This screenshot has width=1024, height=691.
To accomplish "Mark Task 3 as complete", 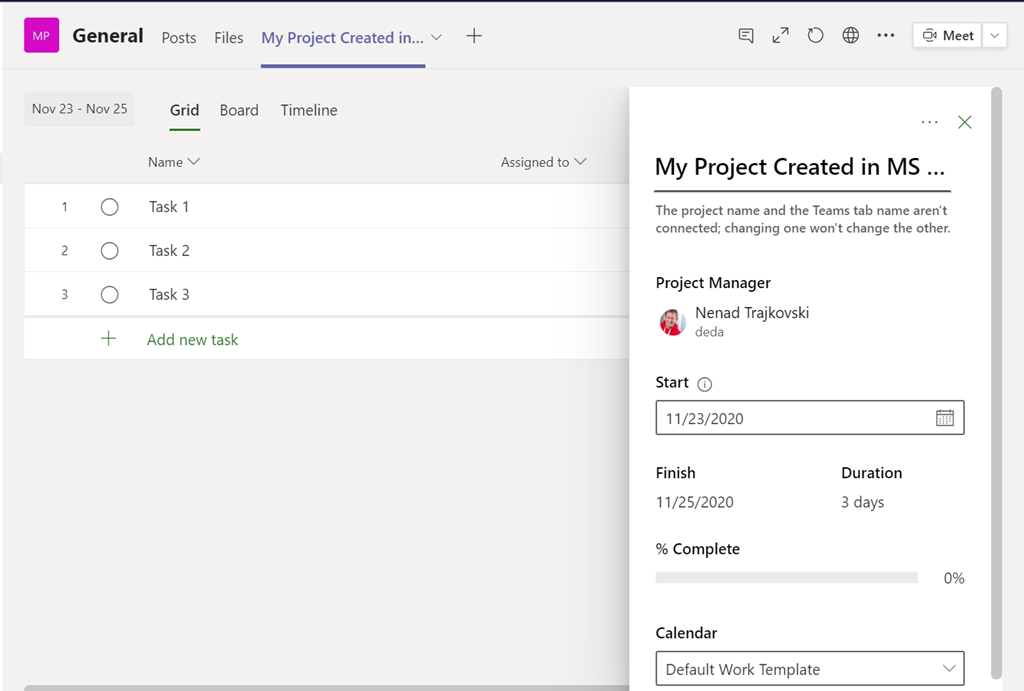I will coord(110,295).
